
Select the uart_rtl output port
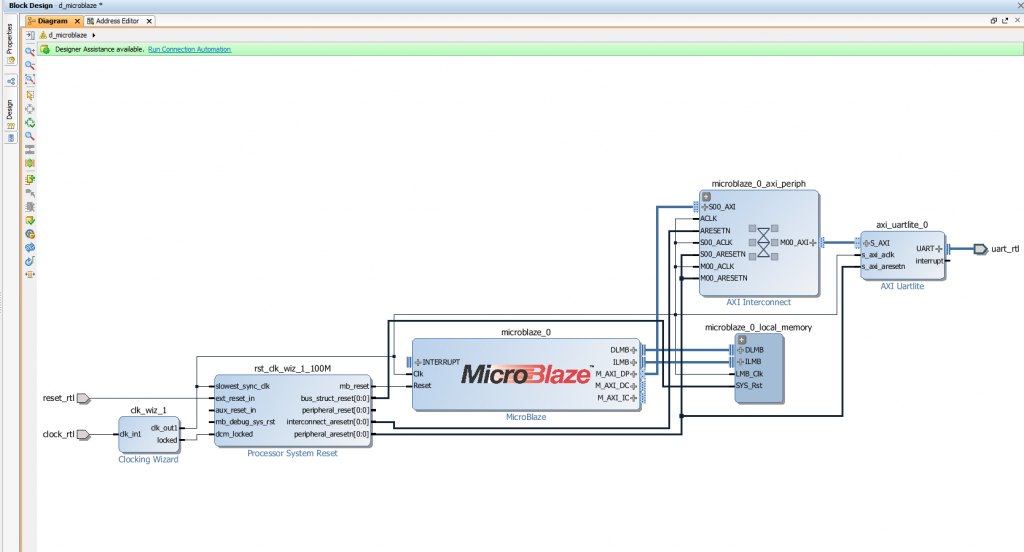980,249
